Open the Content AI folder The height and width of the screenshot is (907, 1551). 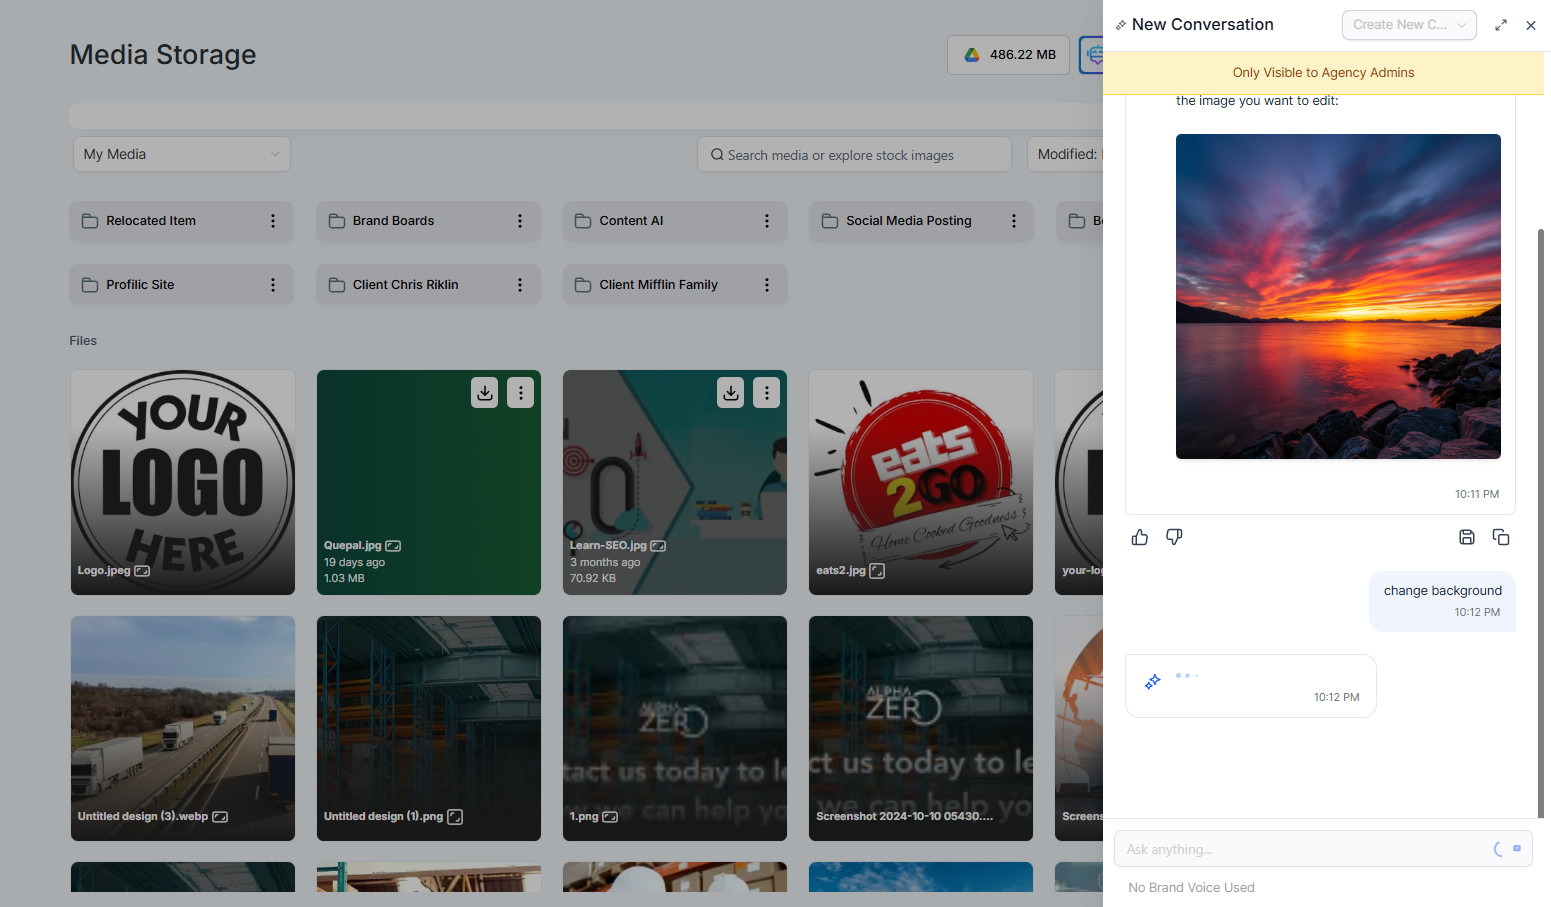pos(675,221)
